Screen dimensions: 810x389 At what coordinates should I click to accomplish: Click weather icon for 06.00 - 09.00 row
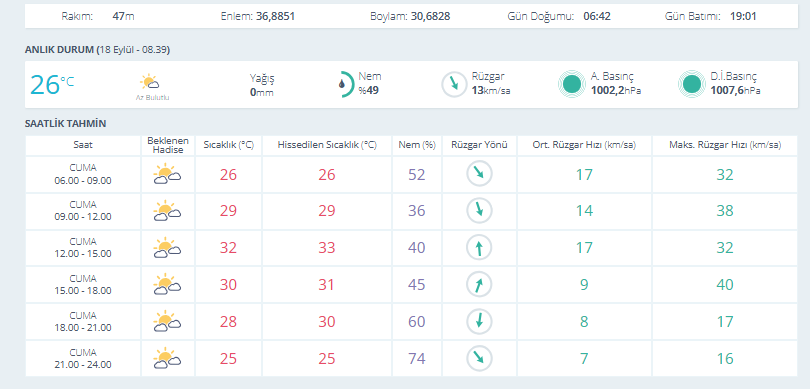point(167,174)
